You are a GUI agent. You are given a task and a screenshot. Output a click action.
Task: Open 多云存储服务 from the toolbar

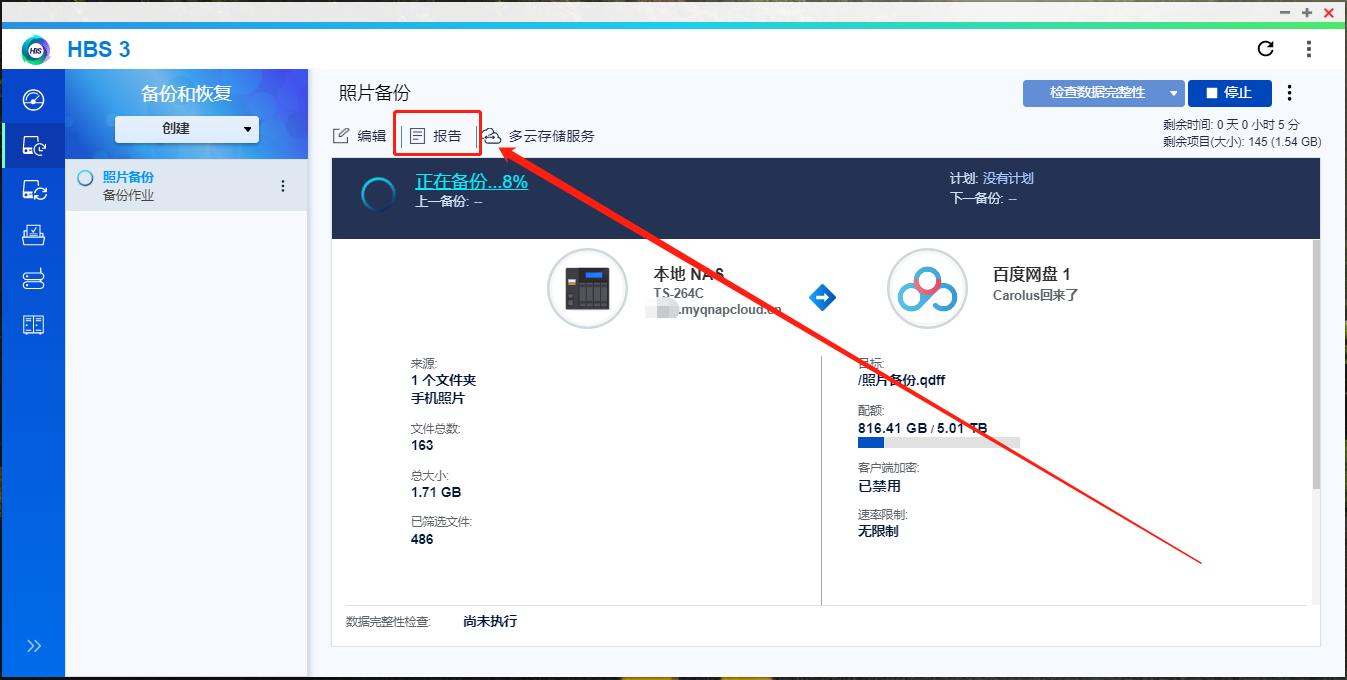pyautogui.click(x=541, y=136)
